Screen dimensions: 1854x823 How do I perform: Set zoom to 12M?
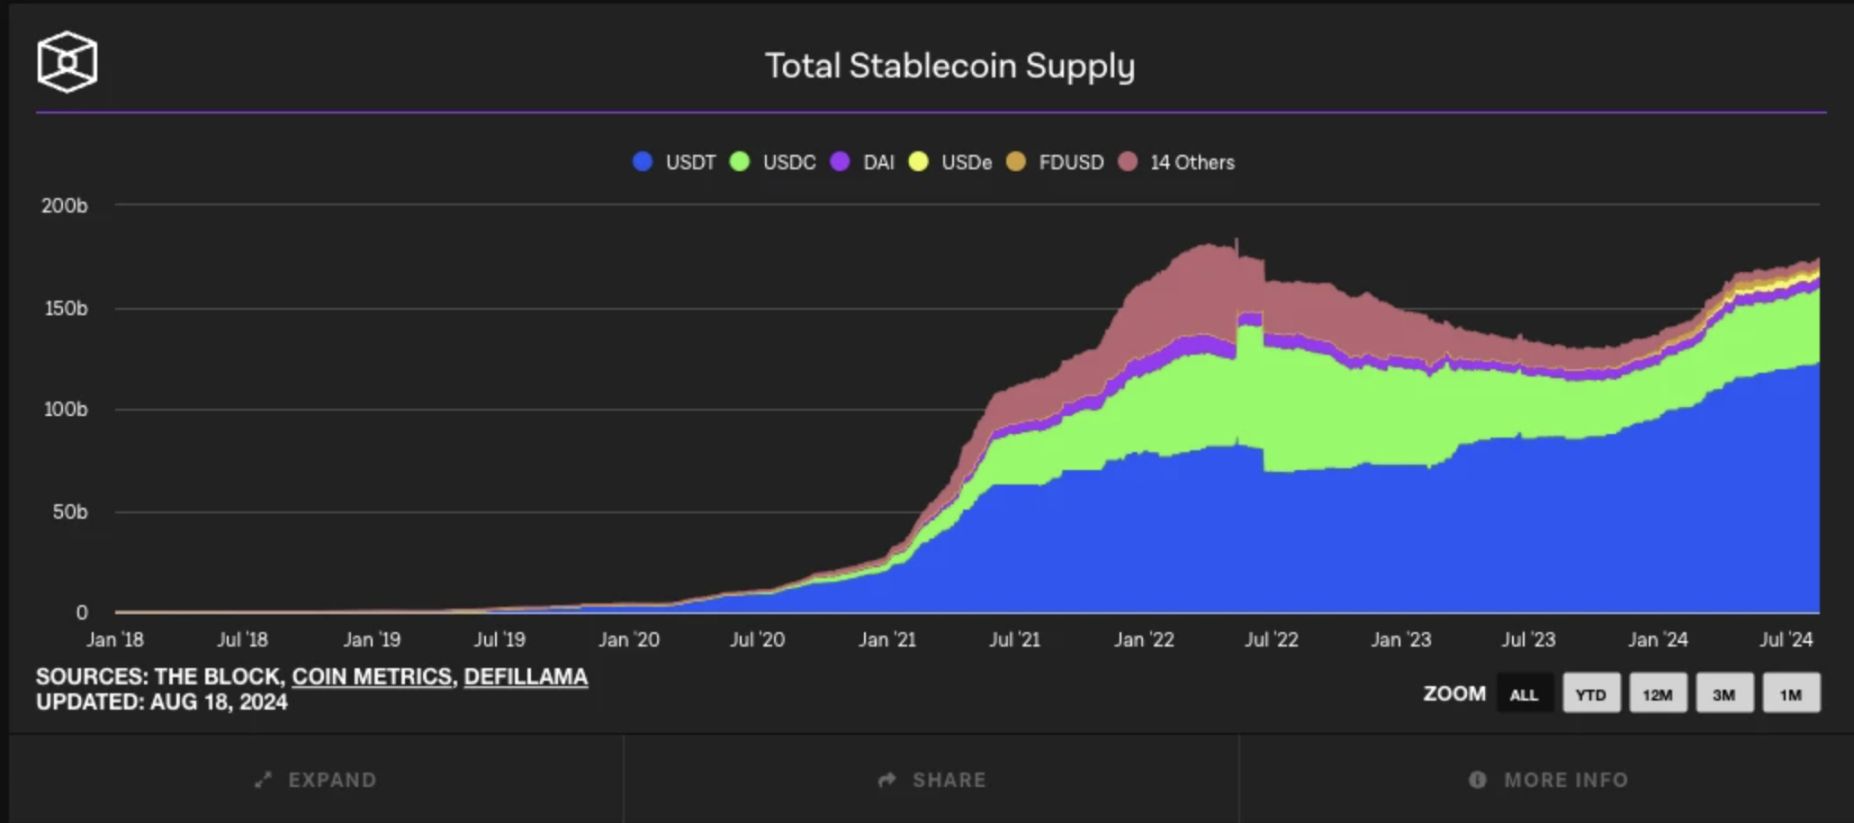[x=1657, y=693]
